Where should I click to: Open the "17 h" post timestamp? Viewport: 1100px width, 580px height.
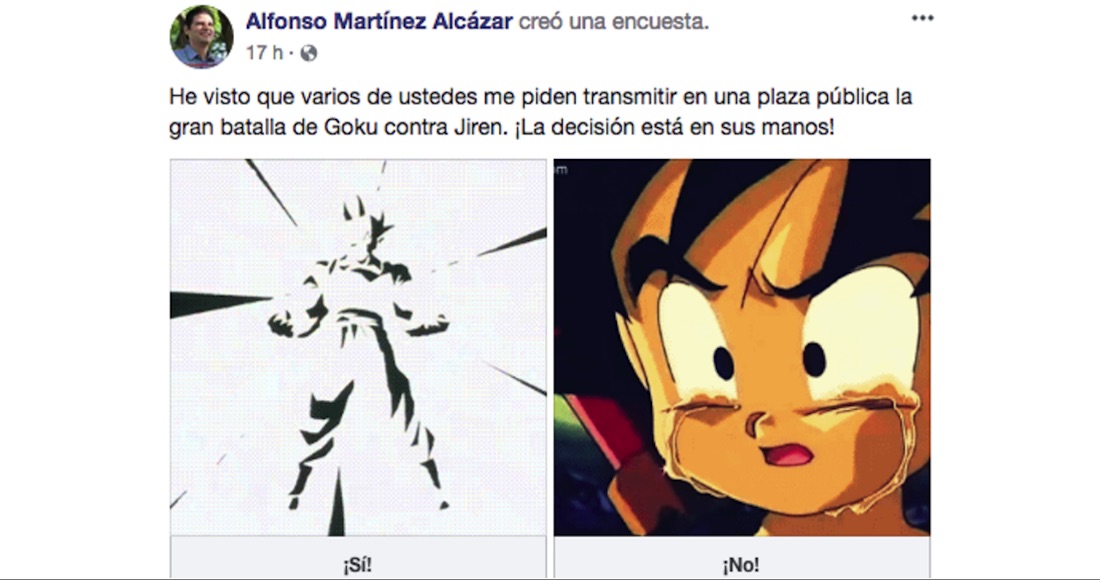(264, 53)
